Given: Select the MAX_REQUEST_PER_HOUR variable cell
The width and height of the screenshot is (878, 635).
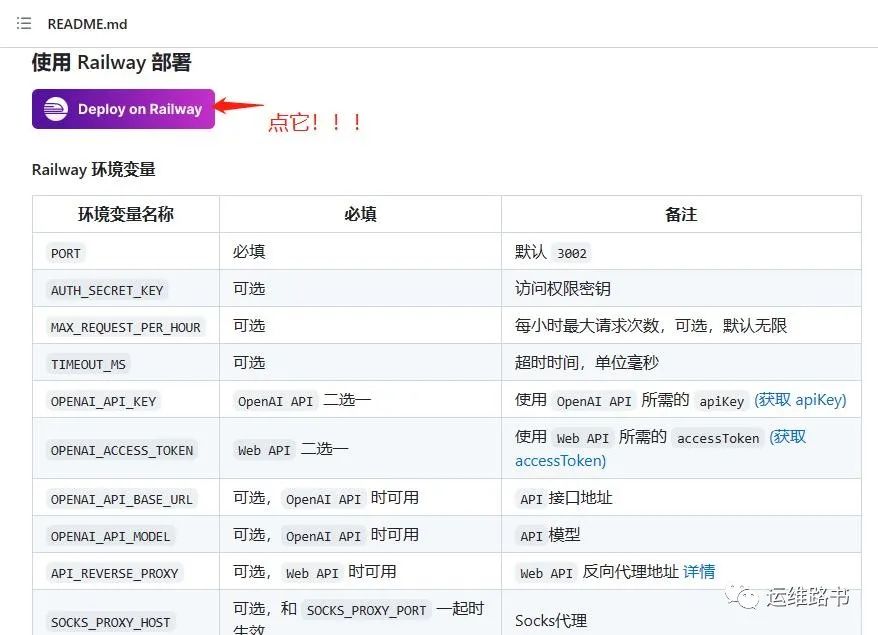Looking at the screenshot, I should click(x=125, y=327).
